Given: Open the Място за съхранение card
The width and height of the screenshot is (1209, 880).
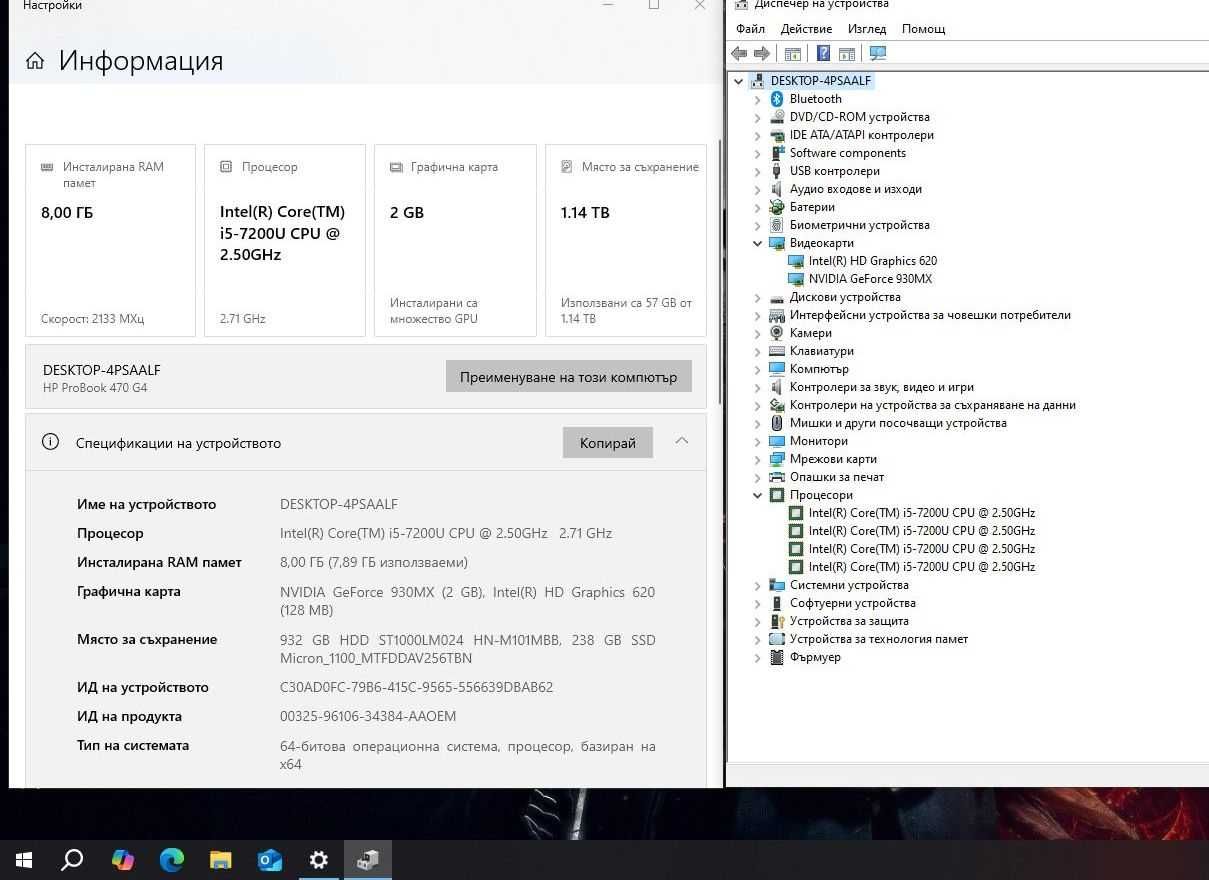Looking at the screenshot, I should point(626,240).
